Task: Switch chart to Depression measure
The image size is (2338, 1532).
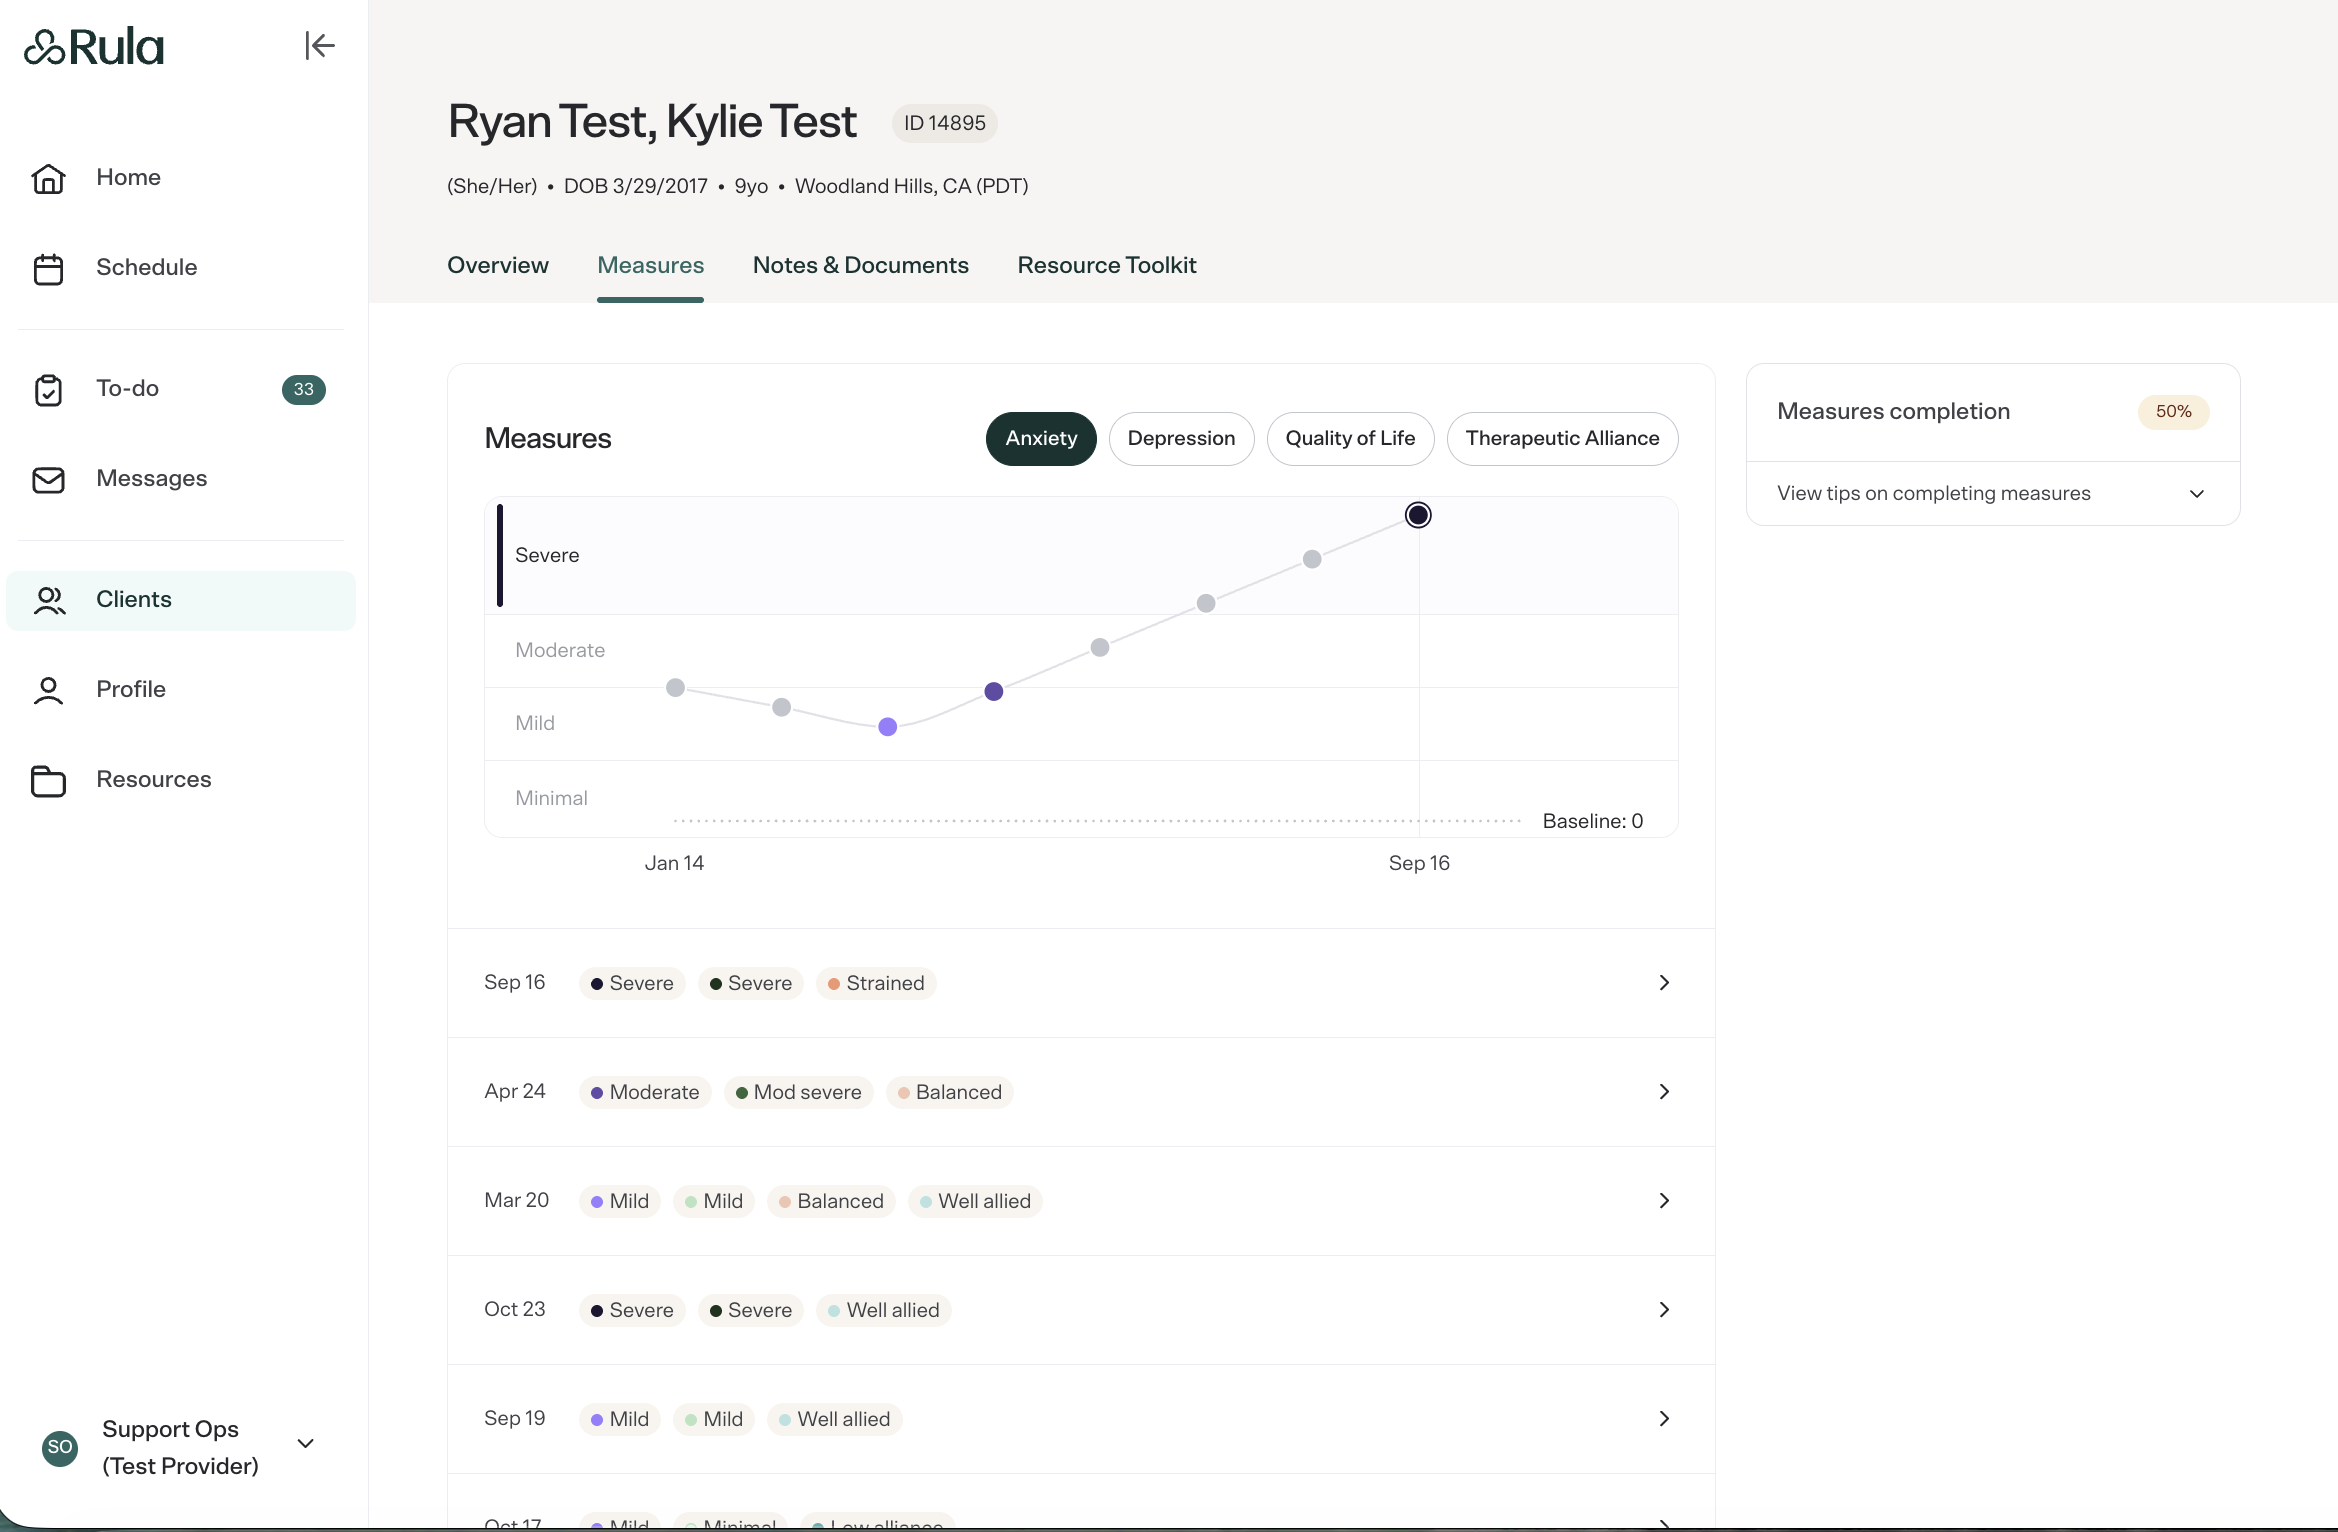Action: 1181,439
